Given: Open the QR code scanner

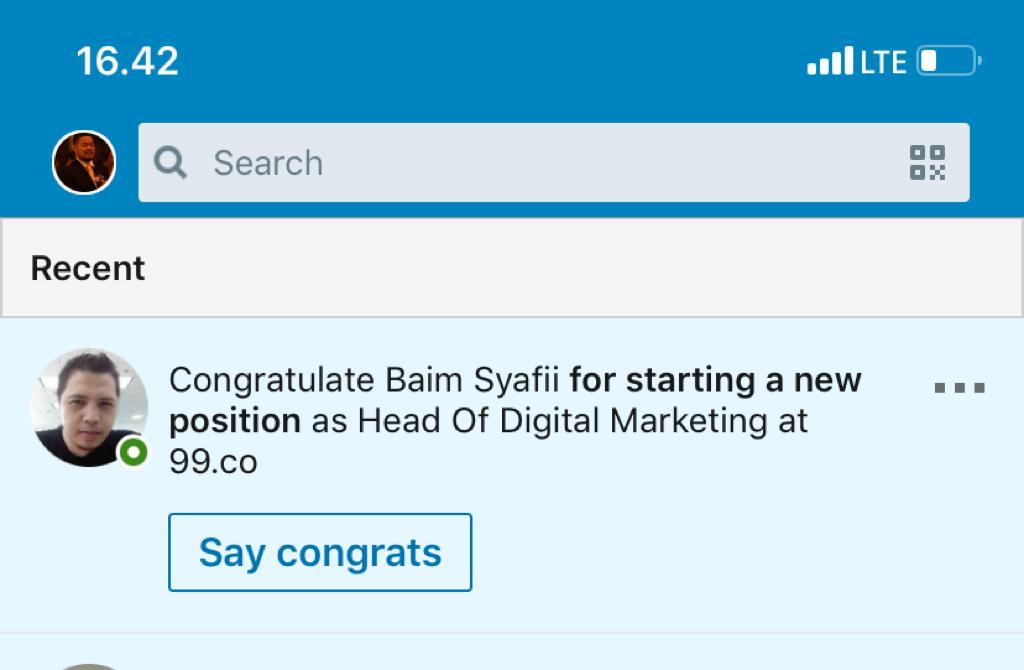Looking at the screenshot, I should point(927,162).
